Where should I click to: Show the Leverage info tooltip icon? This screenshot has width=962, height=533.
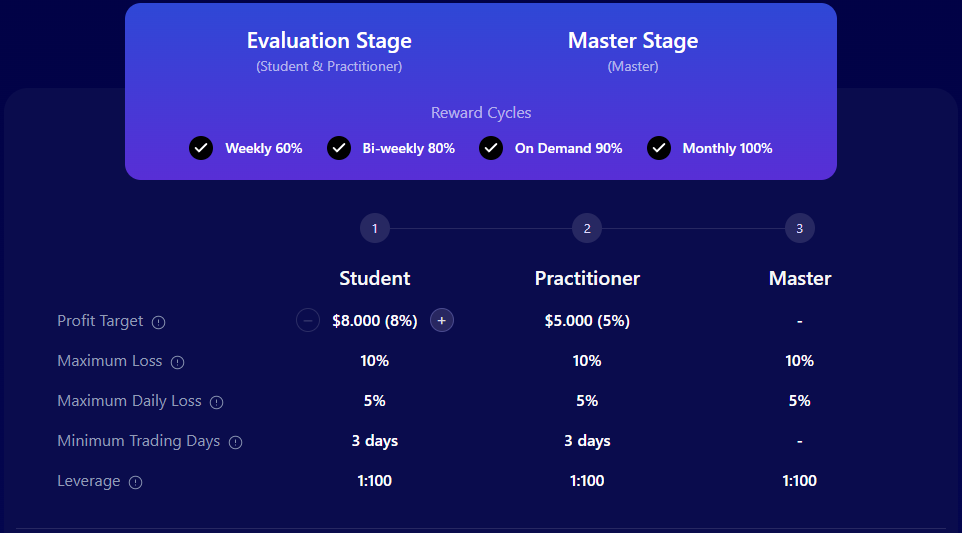coord(136,482)
